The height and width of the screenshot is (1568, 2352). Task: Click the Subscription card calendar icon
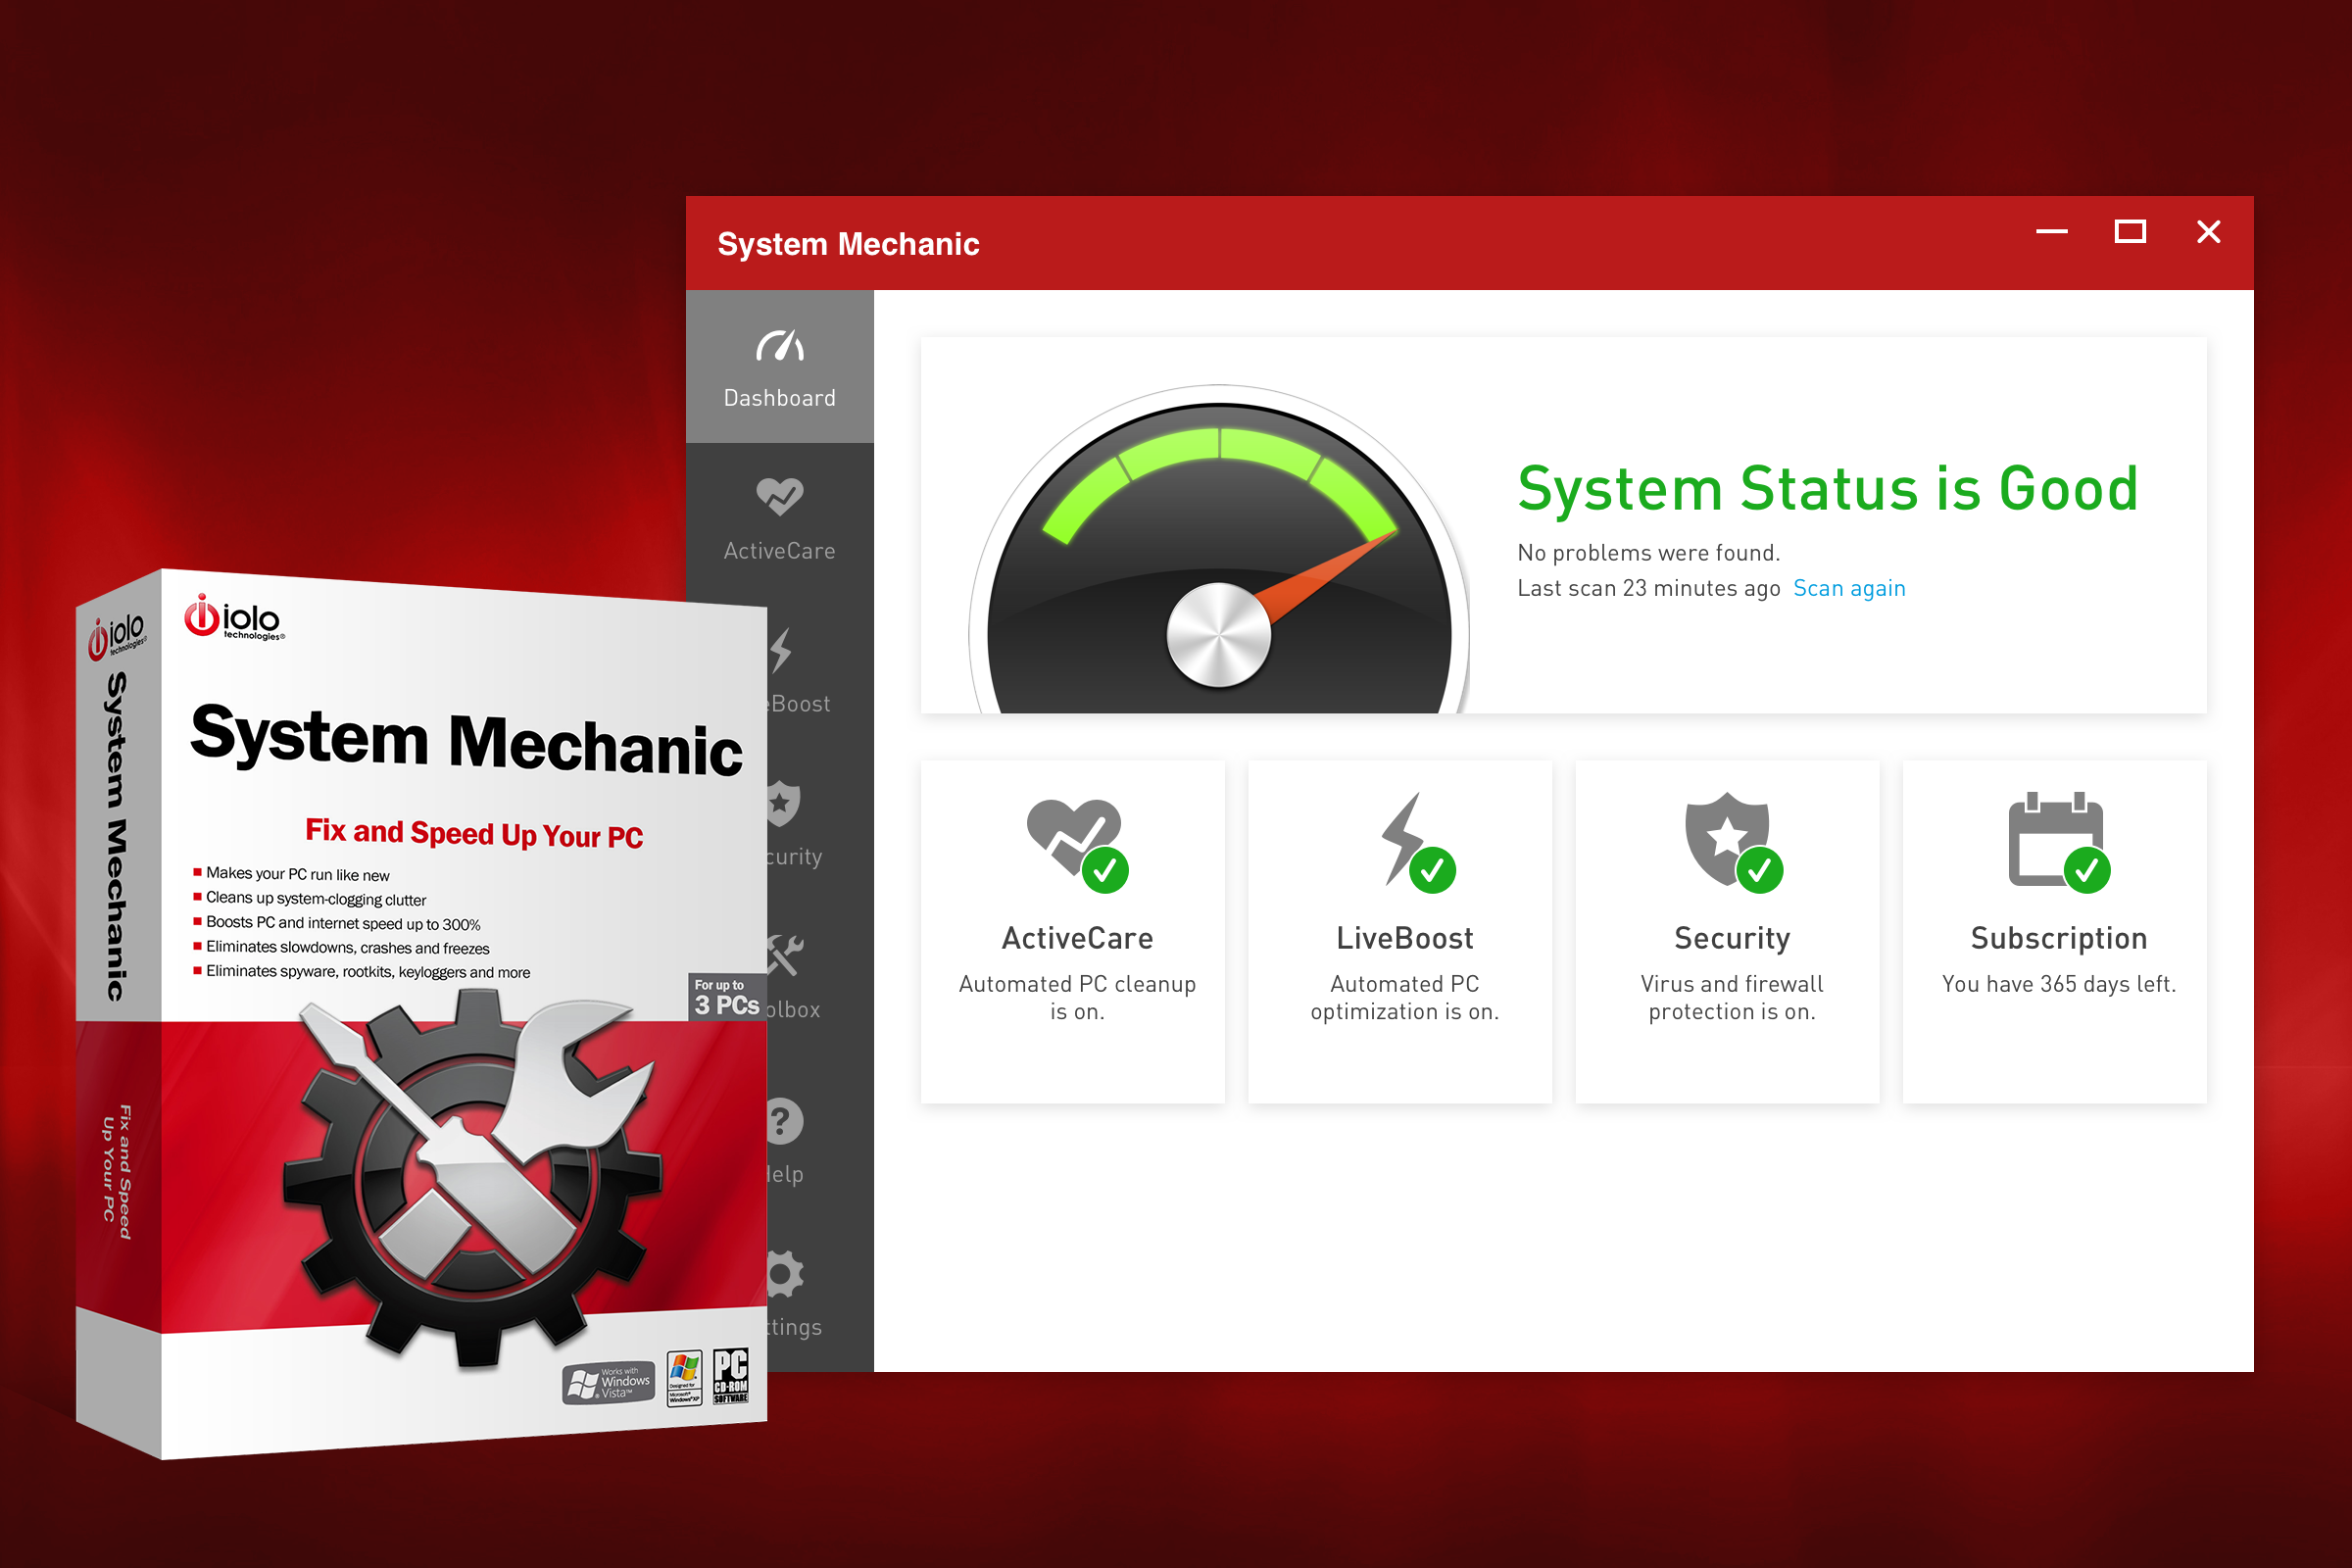(2059, 843)
